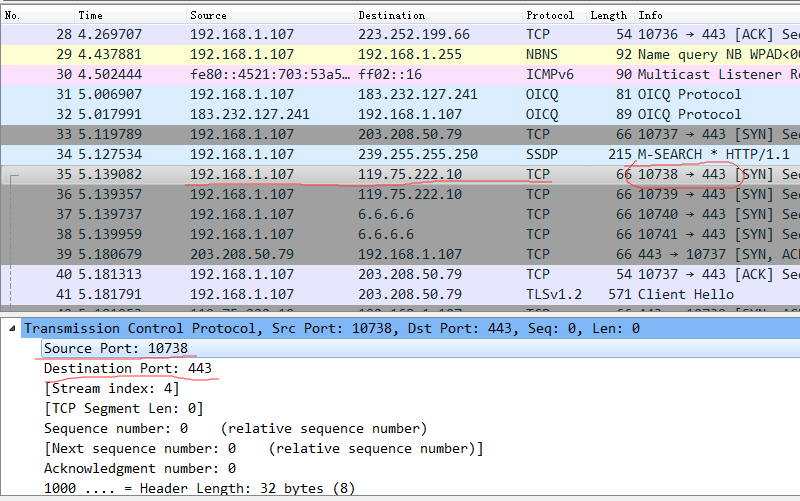Click the Source column header
Screen dimensions: 800x501
(x=208, y=15)
